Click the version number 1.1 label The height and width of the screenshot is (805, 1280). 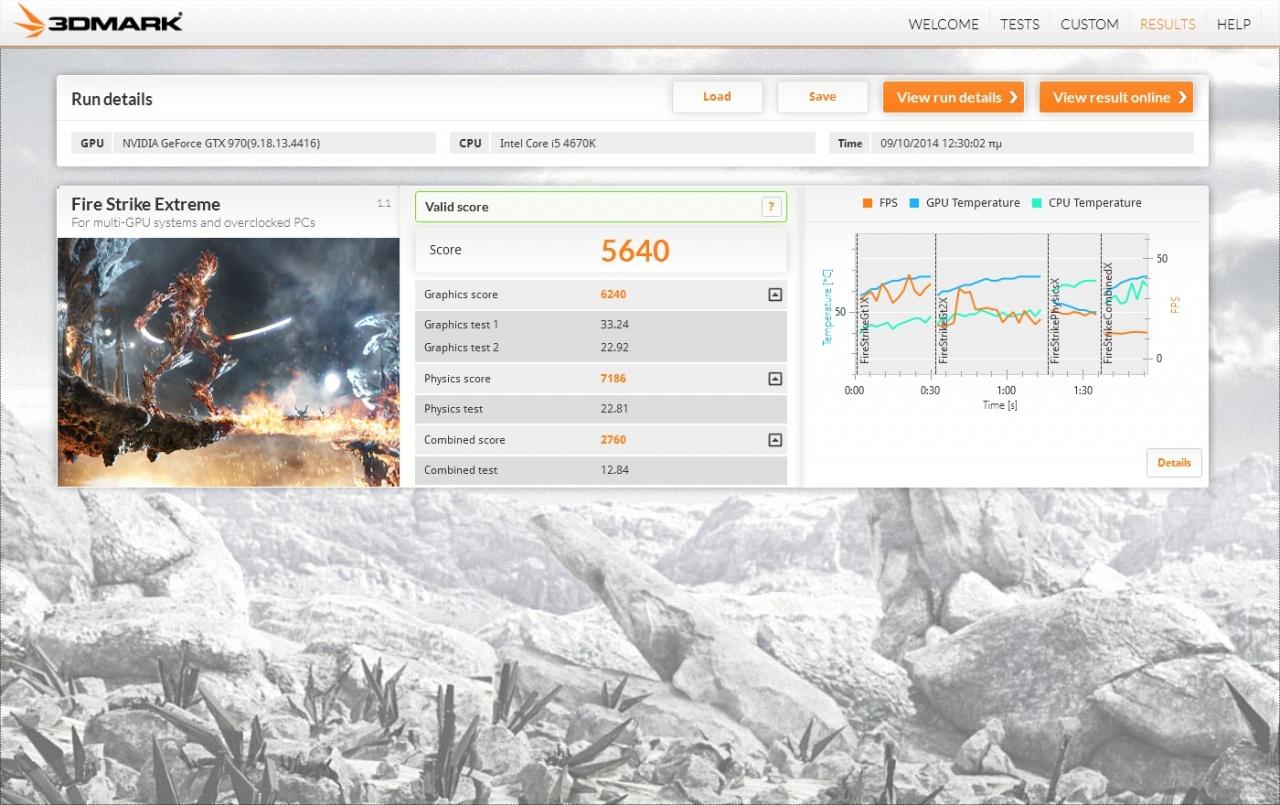pos(384,203)
